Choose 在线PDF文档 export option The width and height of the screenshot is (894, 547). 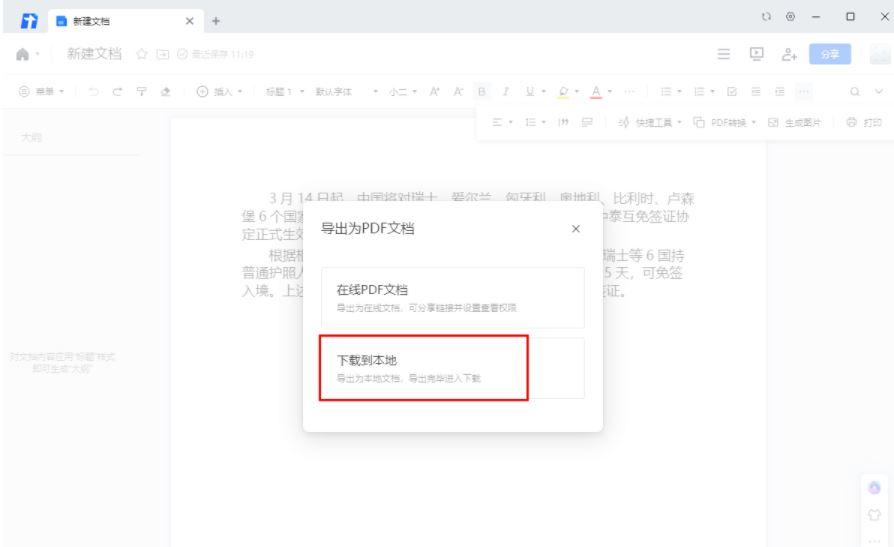[452, 297]
